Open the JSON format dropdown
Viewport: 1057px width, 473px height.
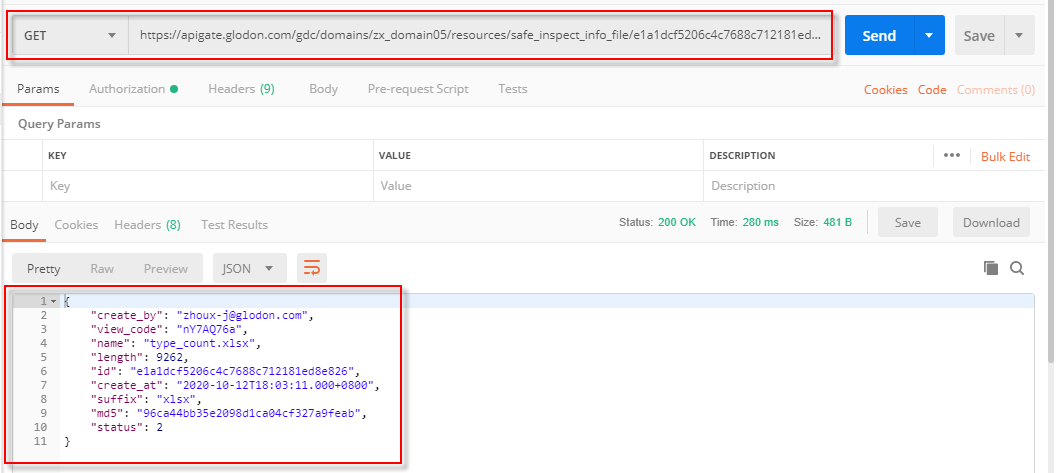249,268
